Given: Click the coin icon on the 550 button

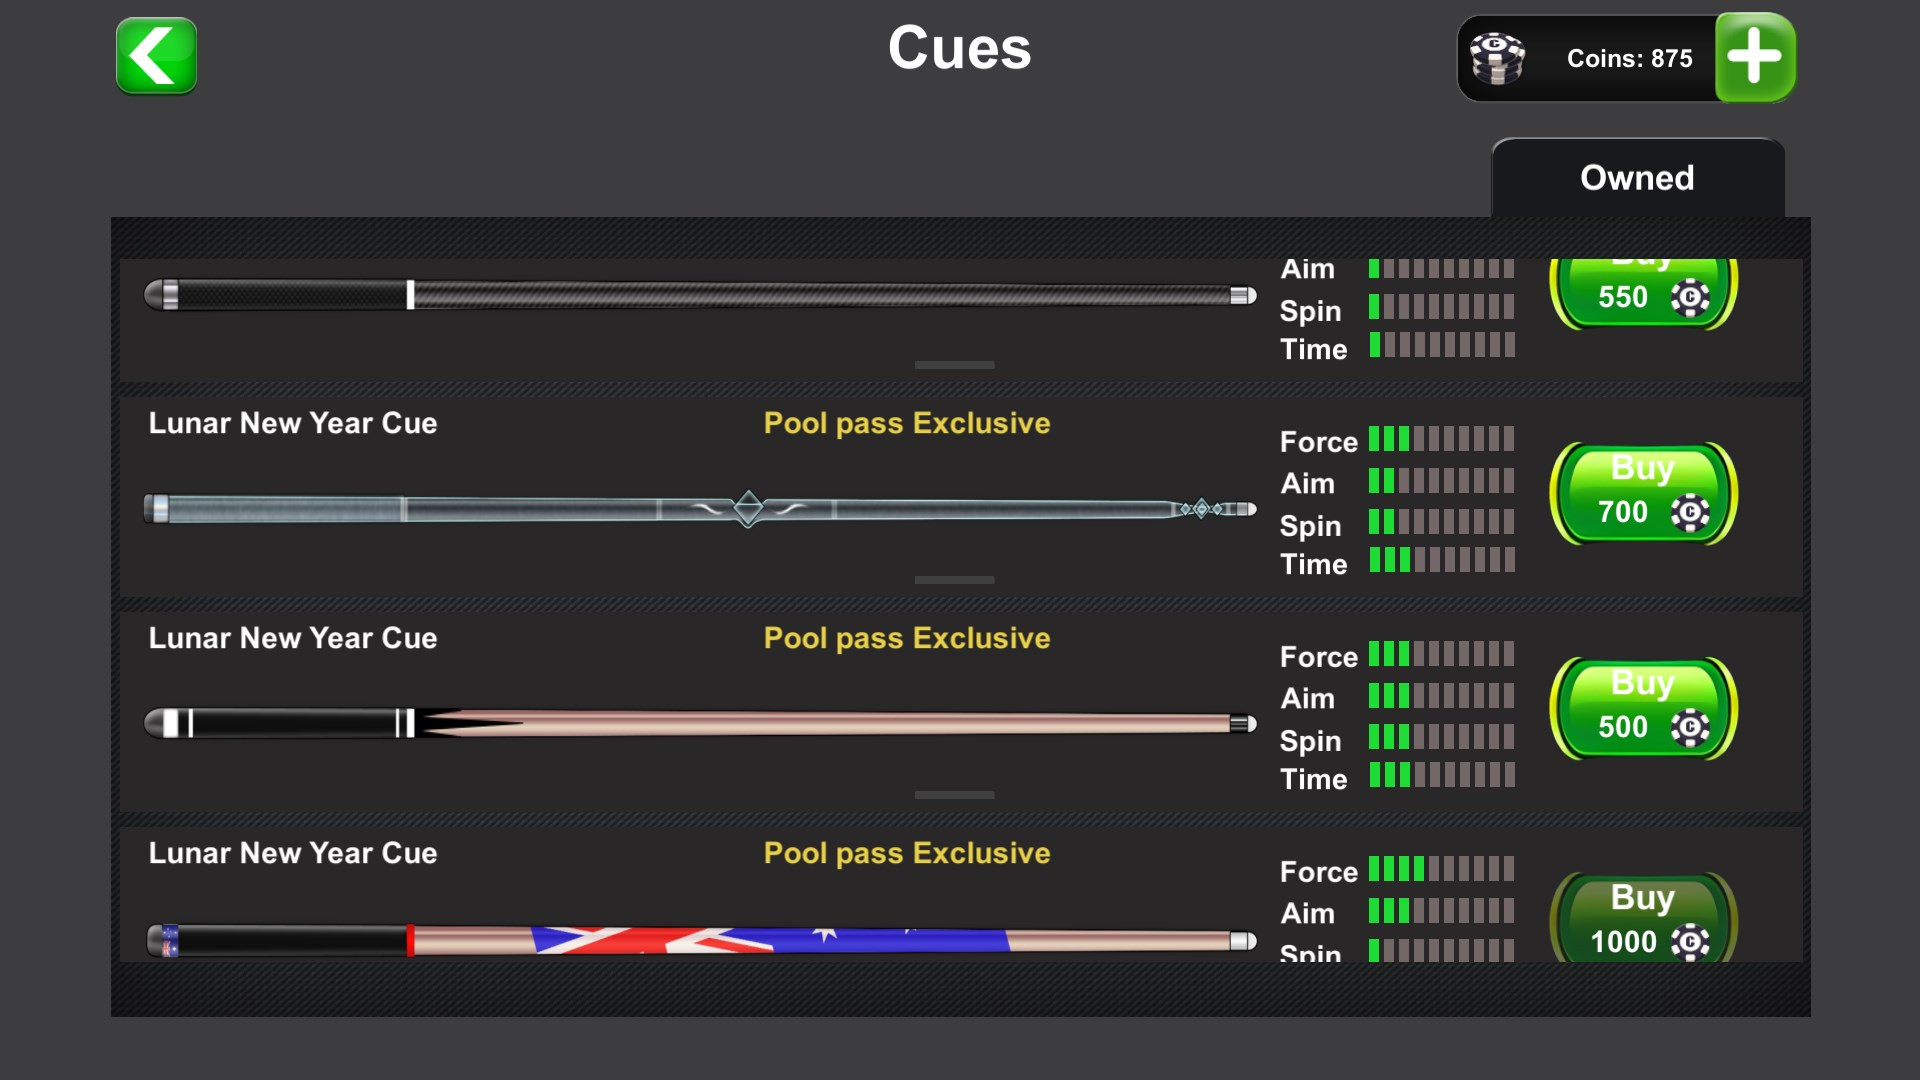Looking at the screenshot, I should (1690, 298).
